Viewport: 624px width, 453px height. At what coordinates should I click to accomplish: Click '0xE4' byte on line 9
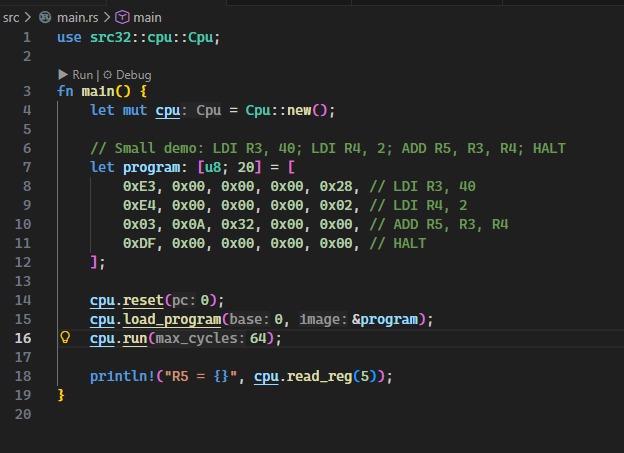139,205
